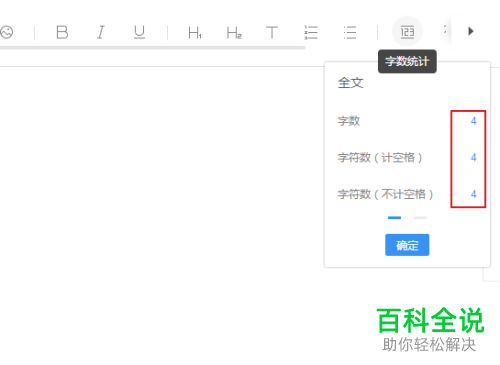Select the 全文 heading in popup
This screenshot has height=365, width=500.
coord(350,83)
